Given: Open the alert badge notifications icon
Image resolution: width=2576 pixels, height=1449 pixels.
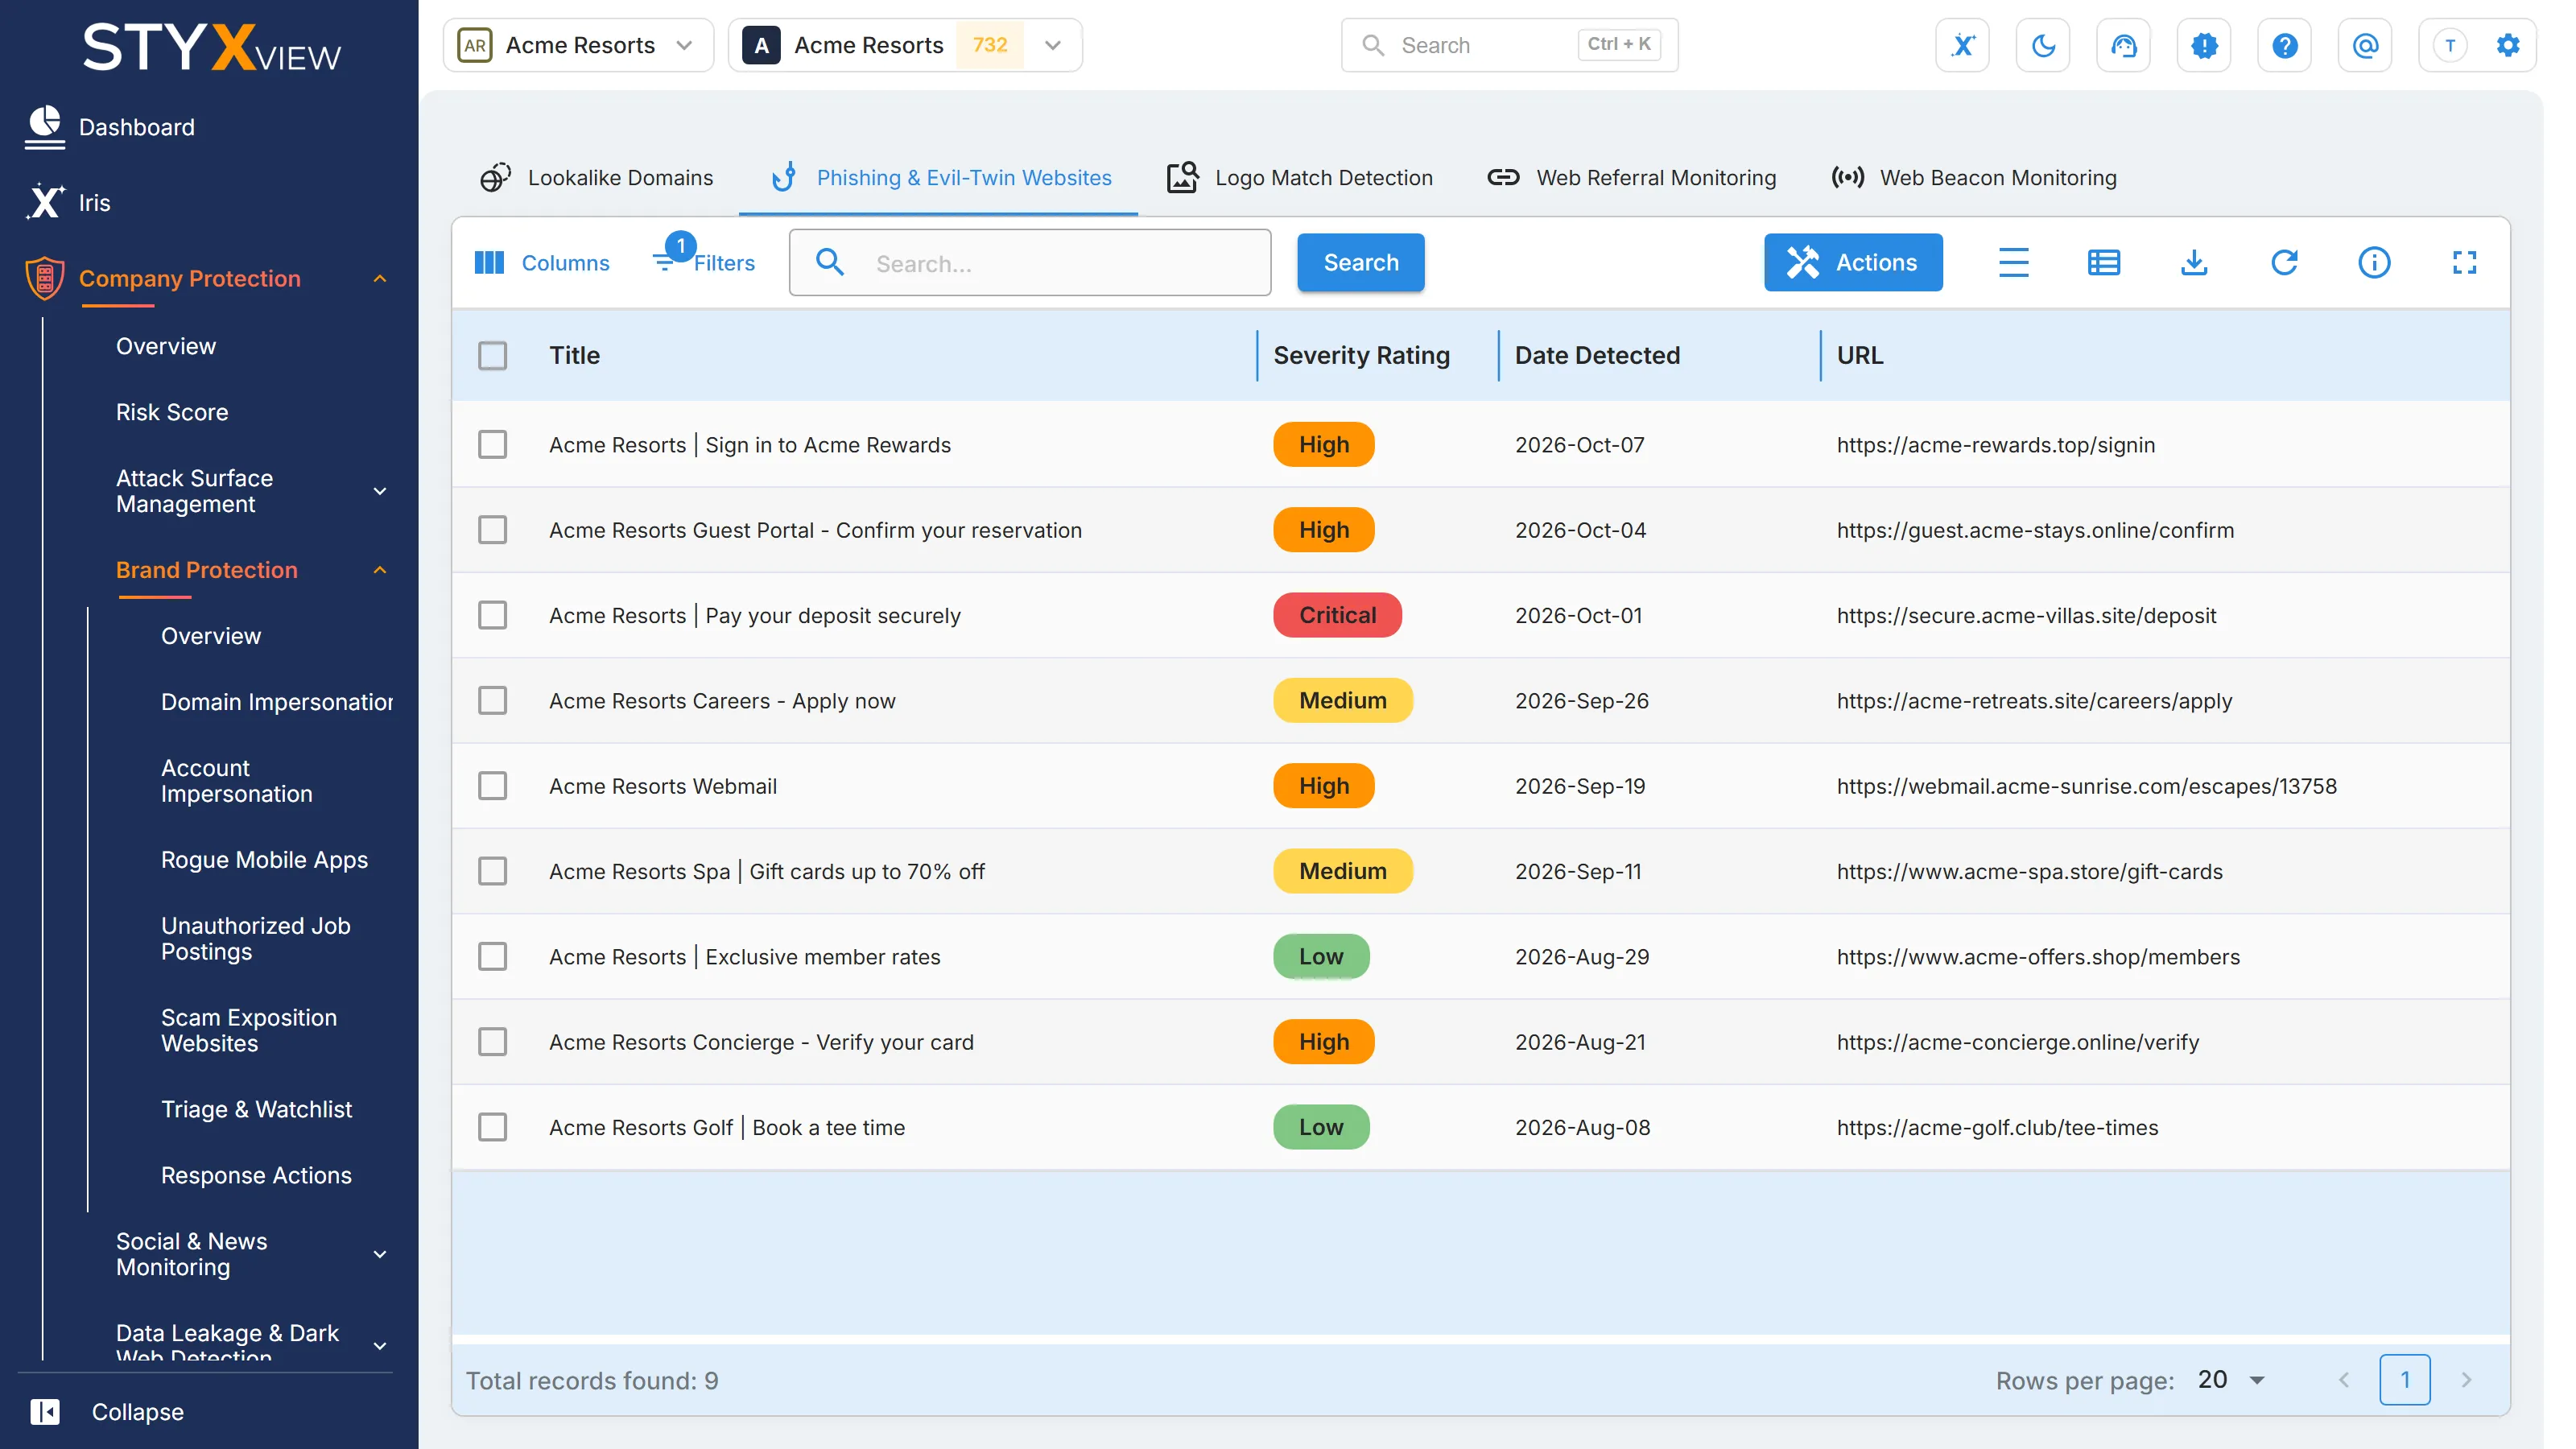Looking at the screenshot, I should pyautogui.click(x=2204, y=45).
